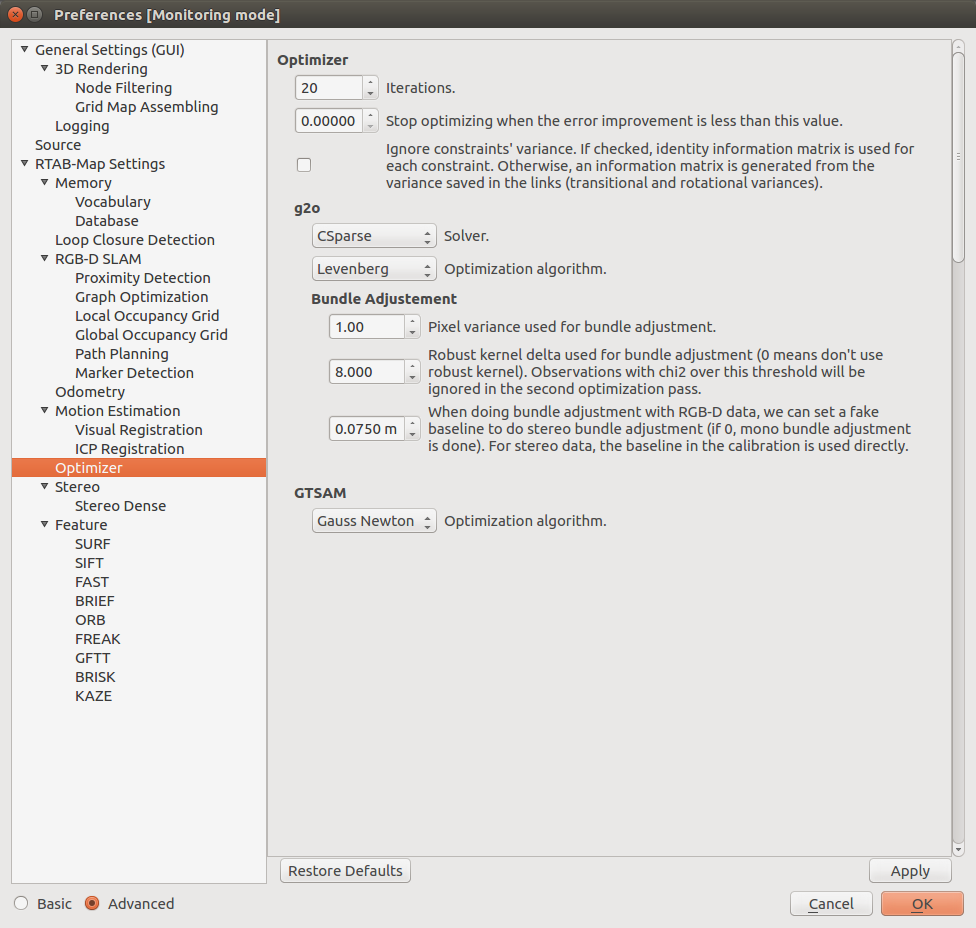The image size is (976, 928).
Task: Click the fake baseline 0.0750 m field
Action: point(367,429)
